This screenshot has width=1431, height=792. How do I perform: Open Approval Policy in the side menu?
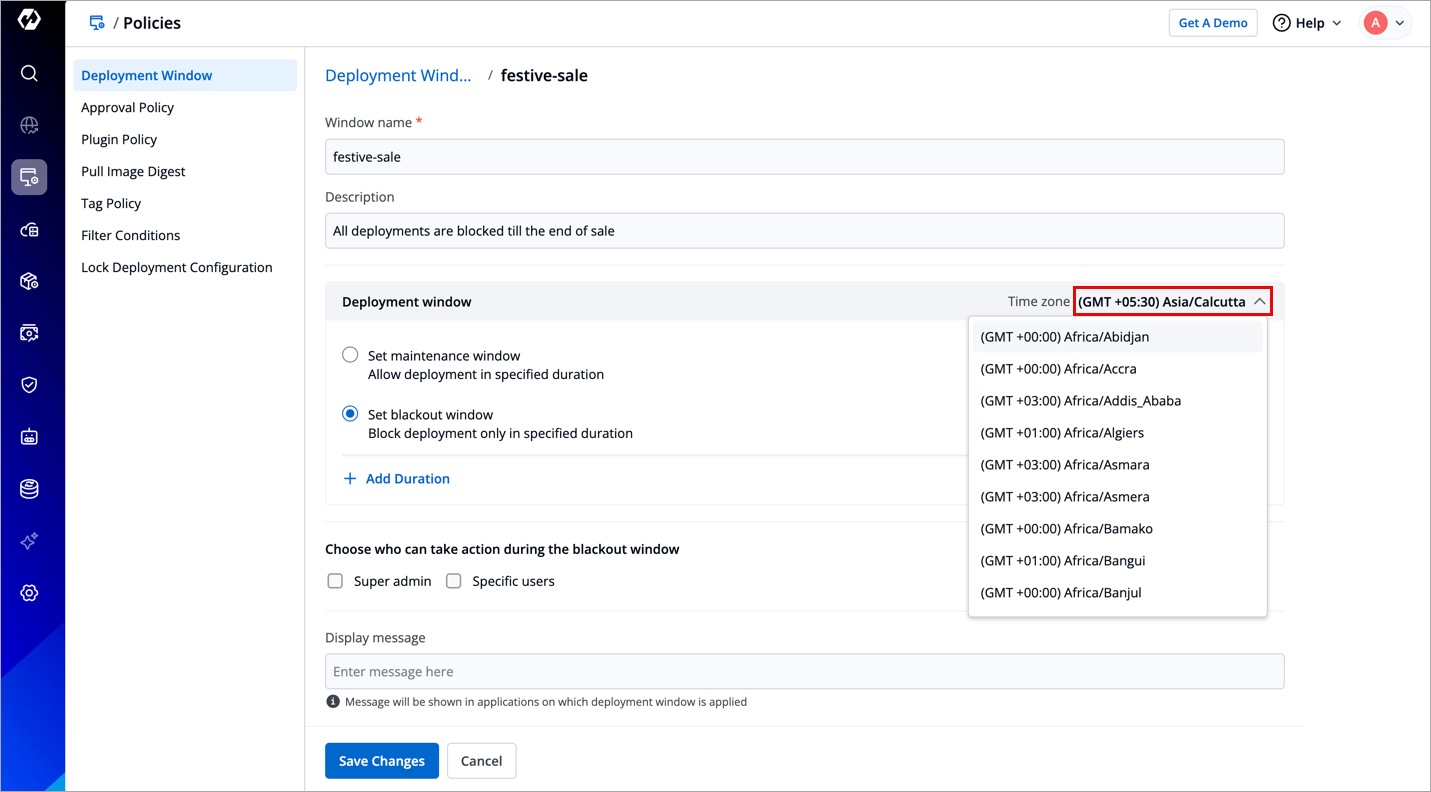tap(128, 107)
